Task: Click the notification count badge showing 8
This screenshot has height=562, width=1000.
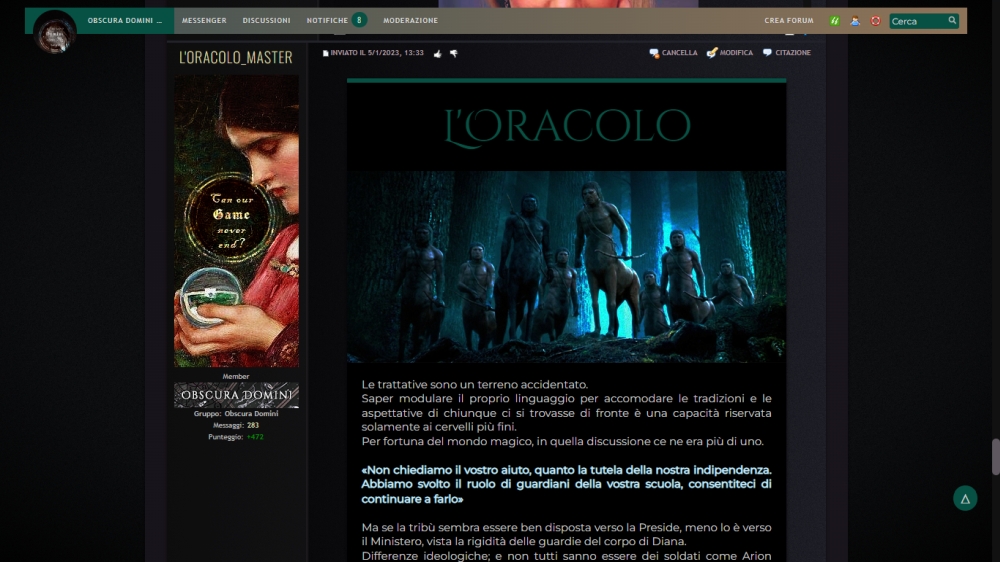Action: coord(359,20)
